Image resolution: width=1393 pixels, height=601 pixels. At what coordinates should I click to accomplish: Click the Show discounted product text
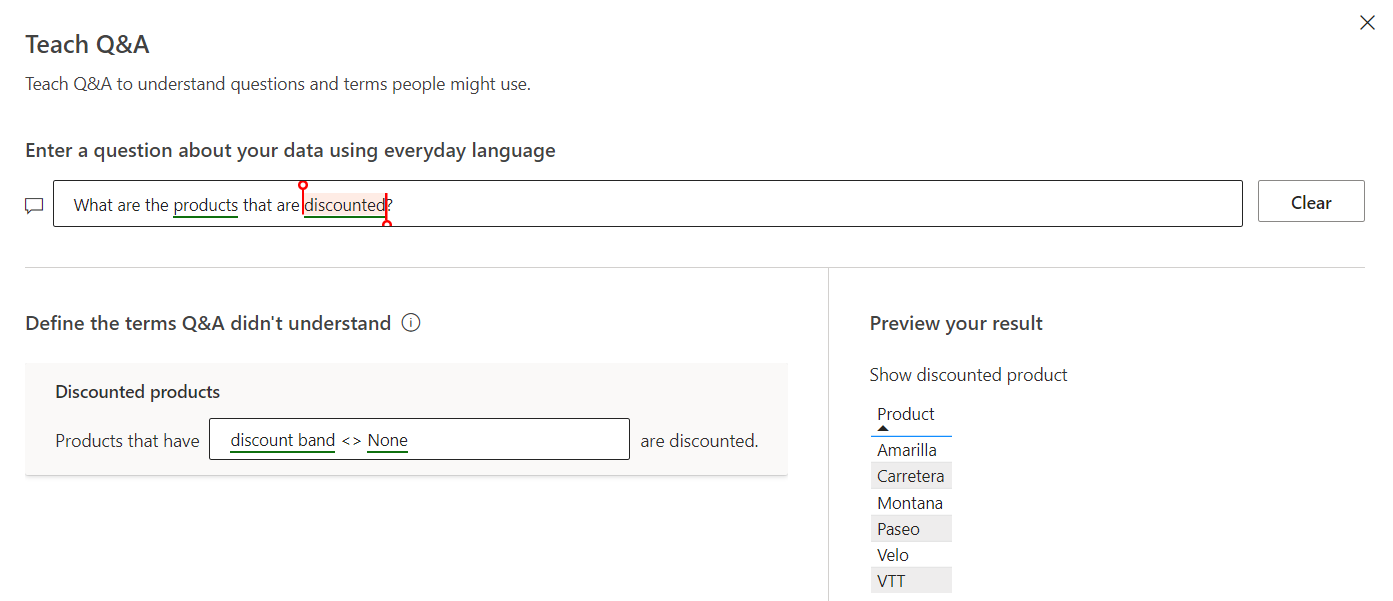coord(969,375)
